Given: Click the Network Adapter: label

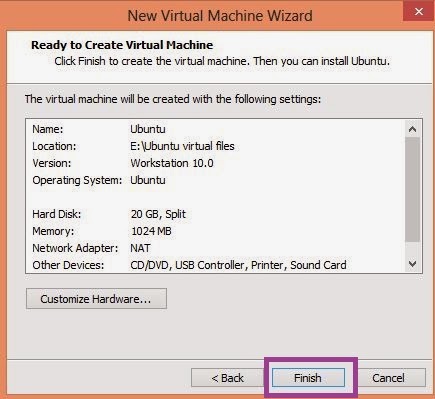Looking at the screenshot, I should pos(75,248).
